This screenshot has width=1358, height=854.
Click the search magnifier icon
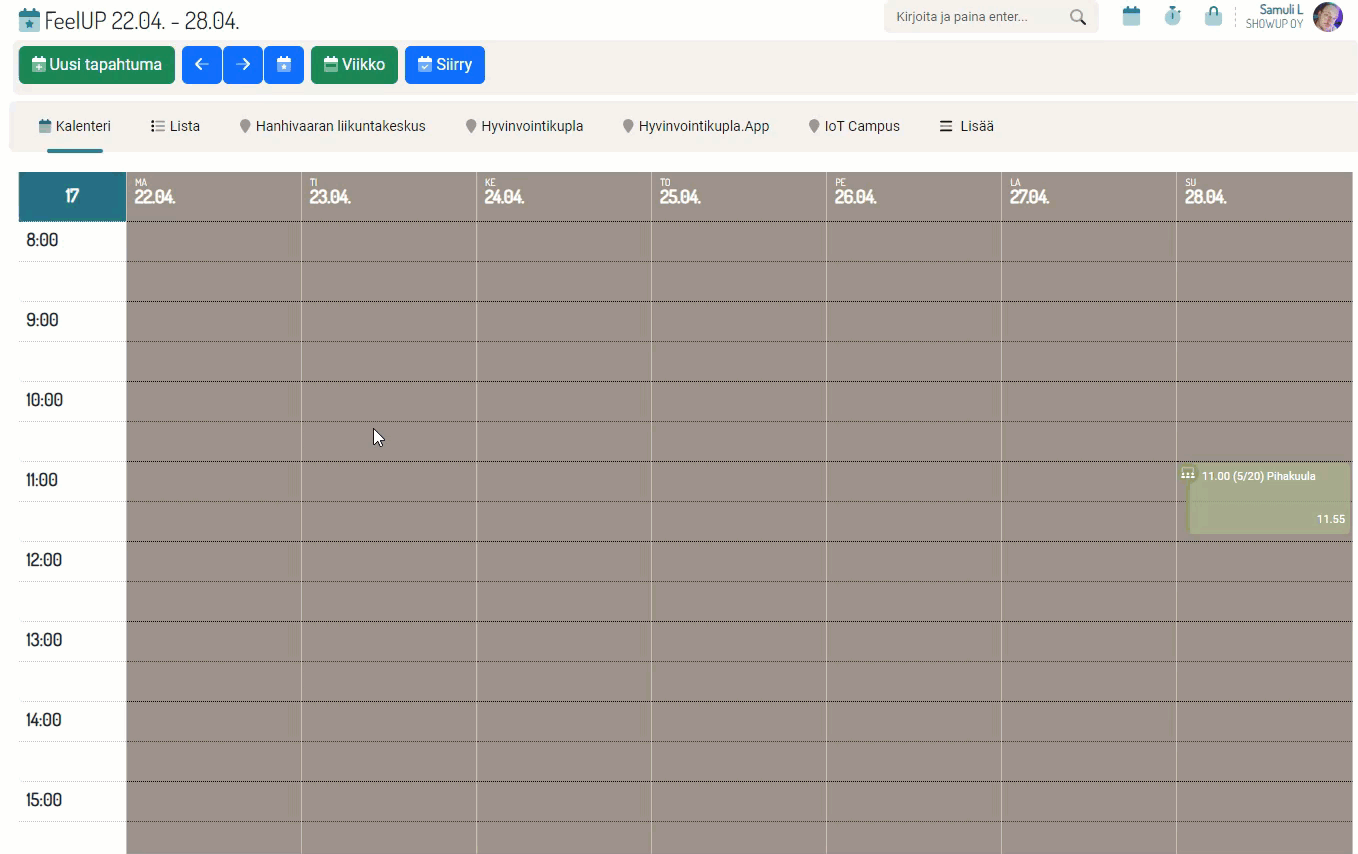1077,17
